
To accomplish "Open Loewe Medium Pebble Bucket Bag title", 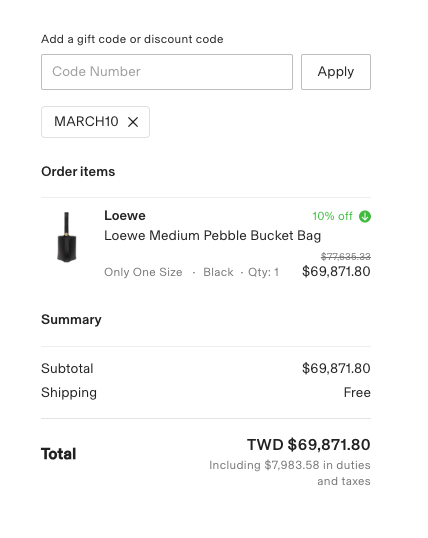I will 212,236.
